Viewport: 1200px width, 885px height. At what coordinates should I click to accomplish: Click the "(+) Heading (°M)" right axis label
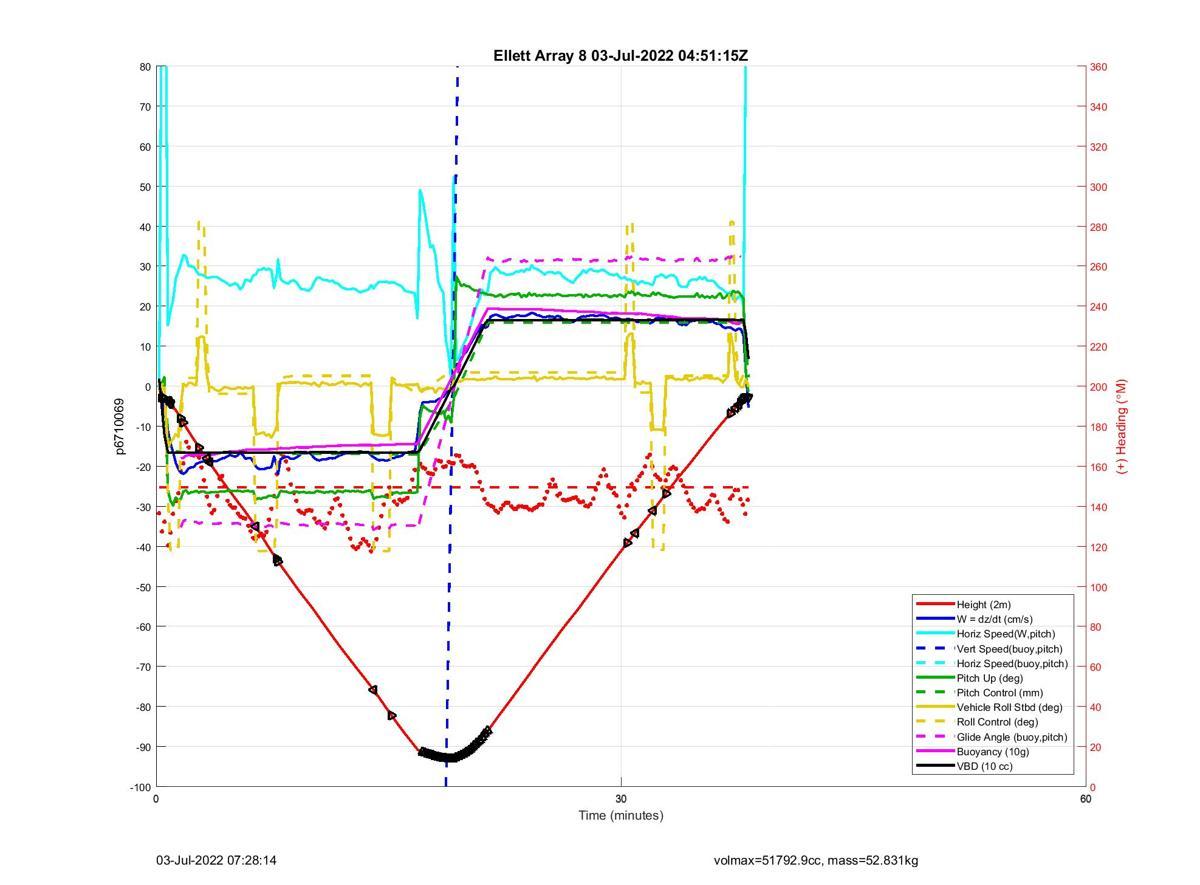coord(1121,426)
